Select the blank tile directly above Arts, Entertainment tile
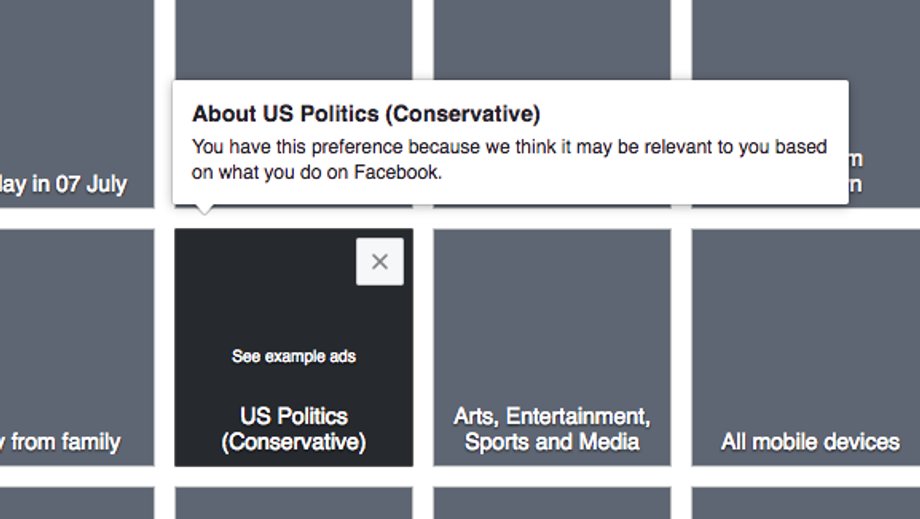 pyautogui.click(x=552, y=40)
